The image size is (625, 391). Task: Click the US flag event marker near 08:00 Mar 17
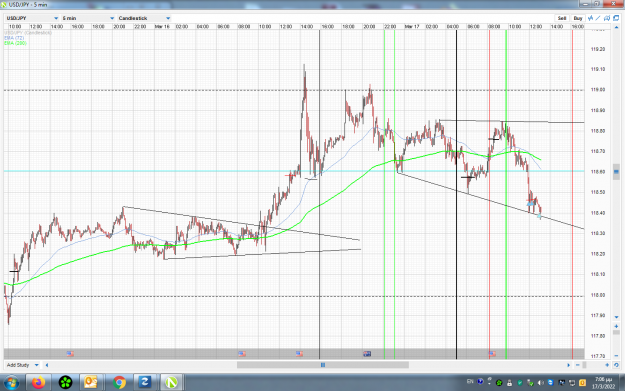pyautogui.click(x=492, y=354)
